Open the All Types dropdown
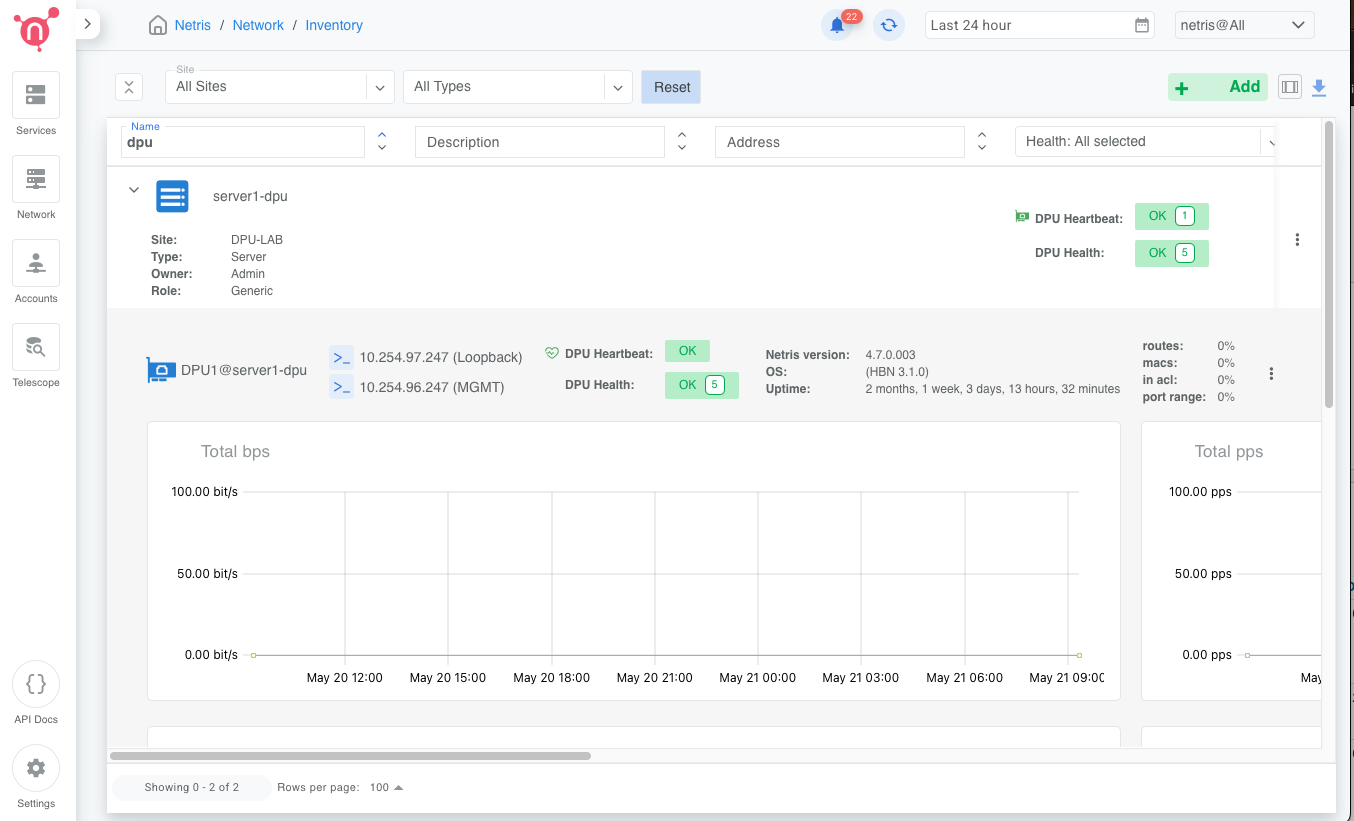Image resolution: width=1354 pixels, height=821 pixels. point(517,87)
